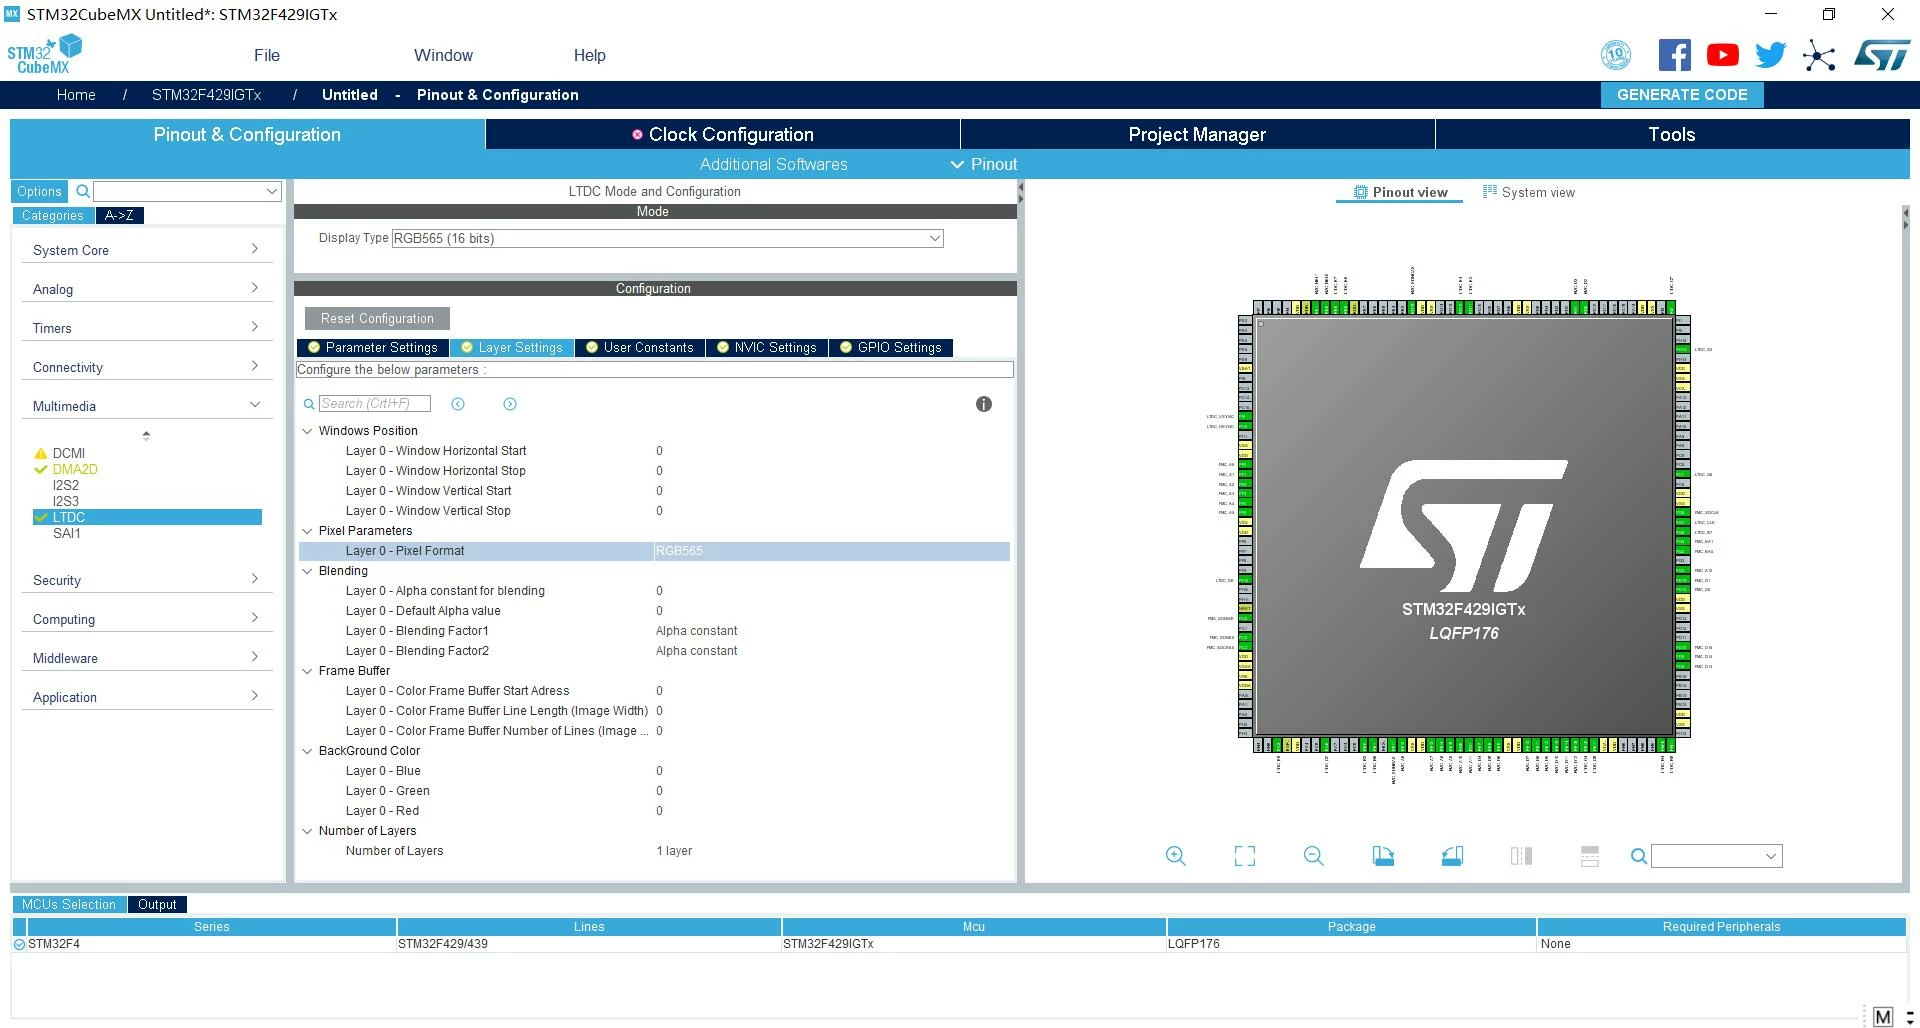1920x1028 pixels.
Task: Expand the Connectivity category
Action: 146,367
